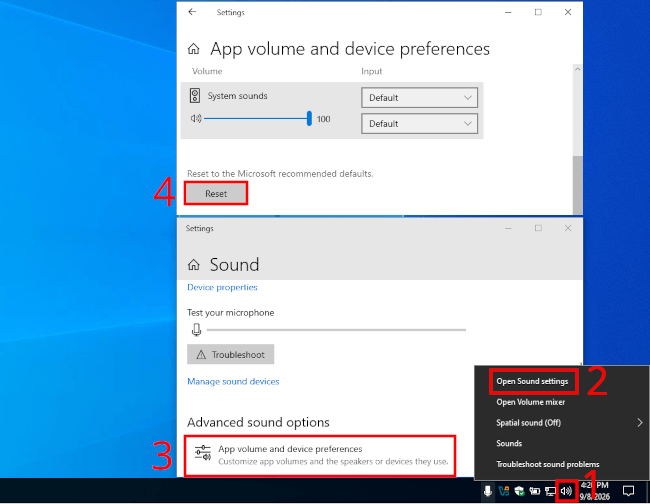Go to Settings home from App volume page
Image resolution: width=650 pixels, height=504 pixels.
pos(194,49)
